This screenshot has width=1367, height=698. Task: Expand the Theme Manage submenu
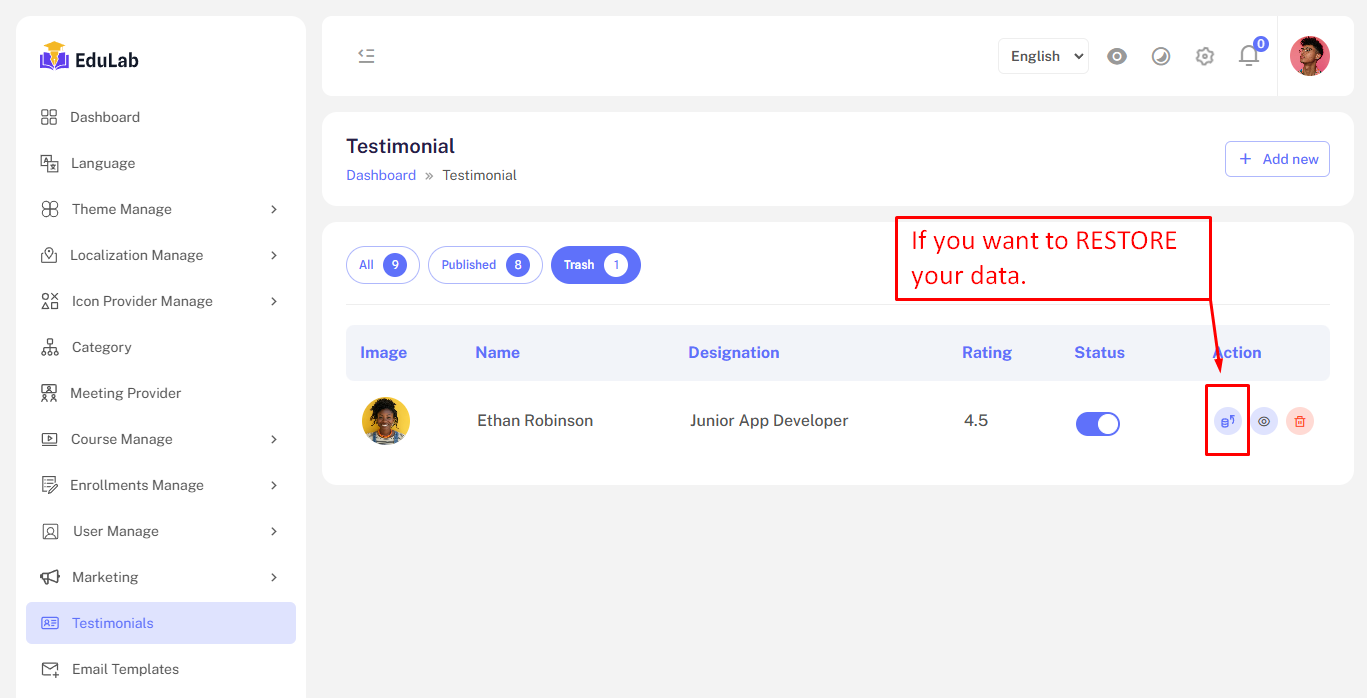click(x=160, y=209)
